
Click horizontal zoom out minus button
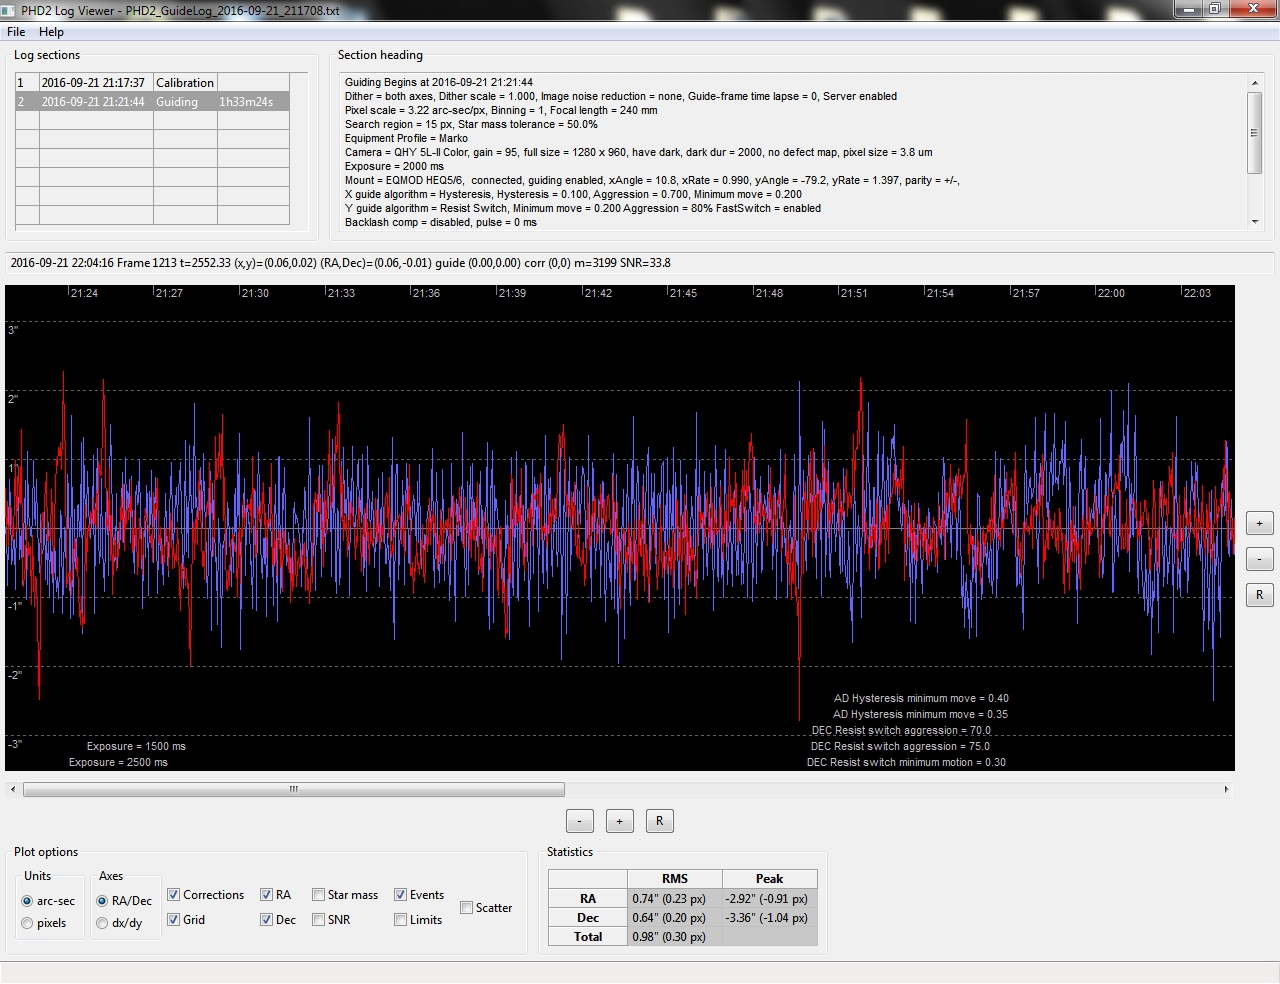coord(580,821)
